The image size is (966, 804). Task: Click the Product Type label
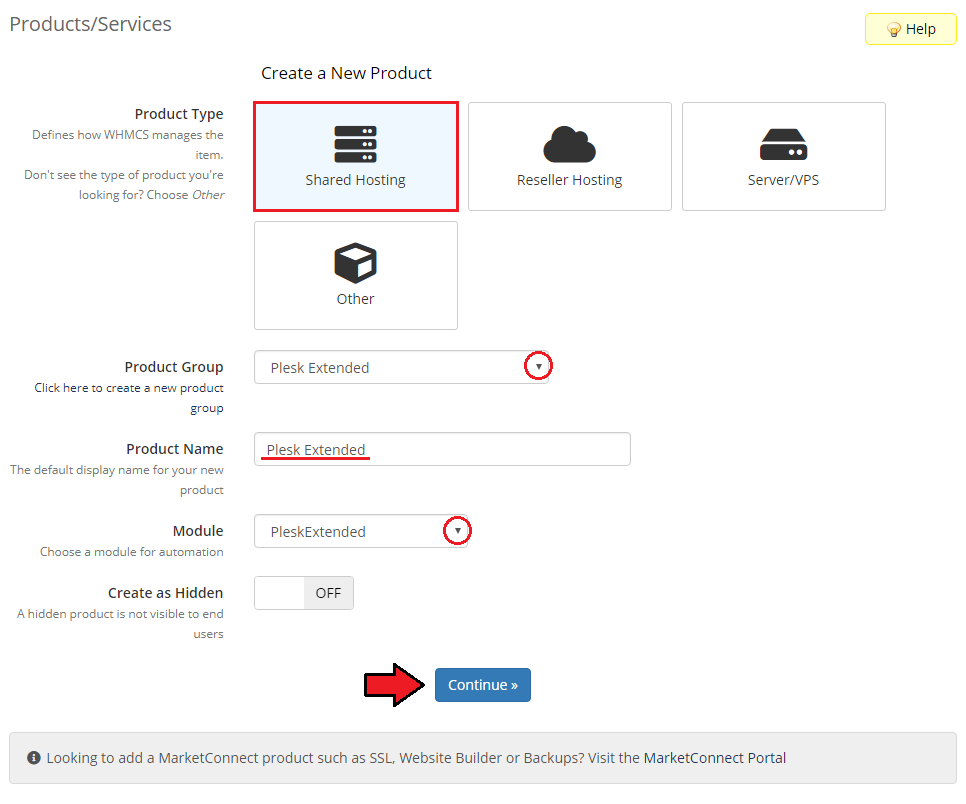click(x=179, y=114)
